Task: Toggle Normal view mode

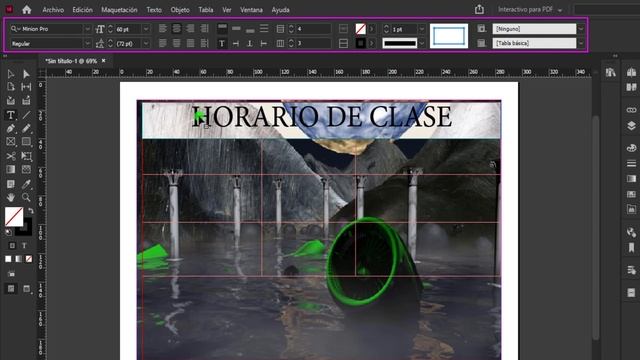Action: 11,289
